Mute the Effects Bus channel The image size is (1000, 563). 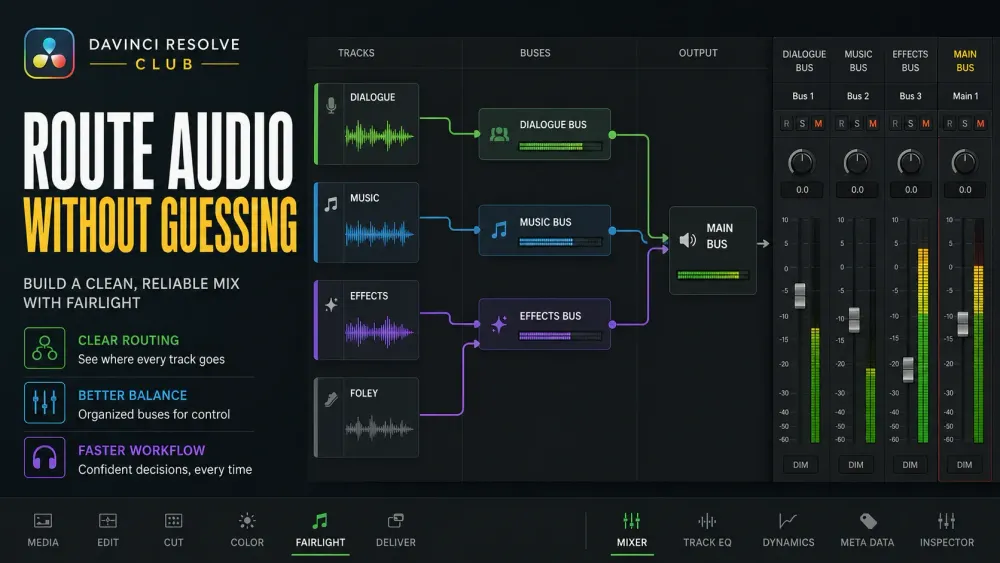[926, 124]
